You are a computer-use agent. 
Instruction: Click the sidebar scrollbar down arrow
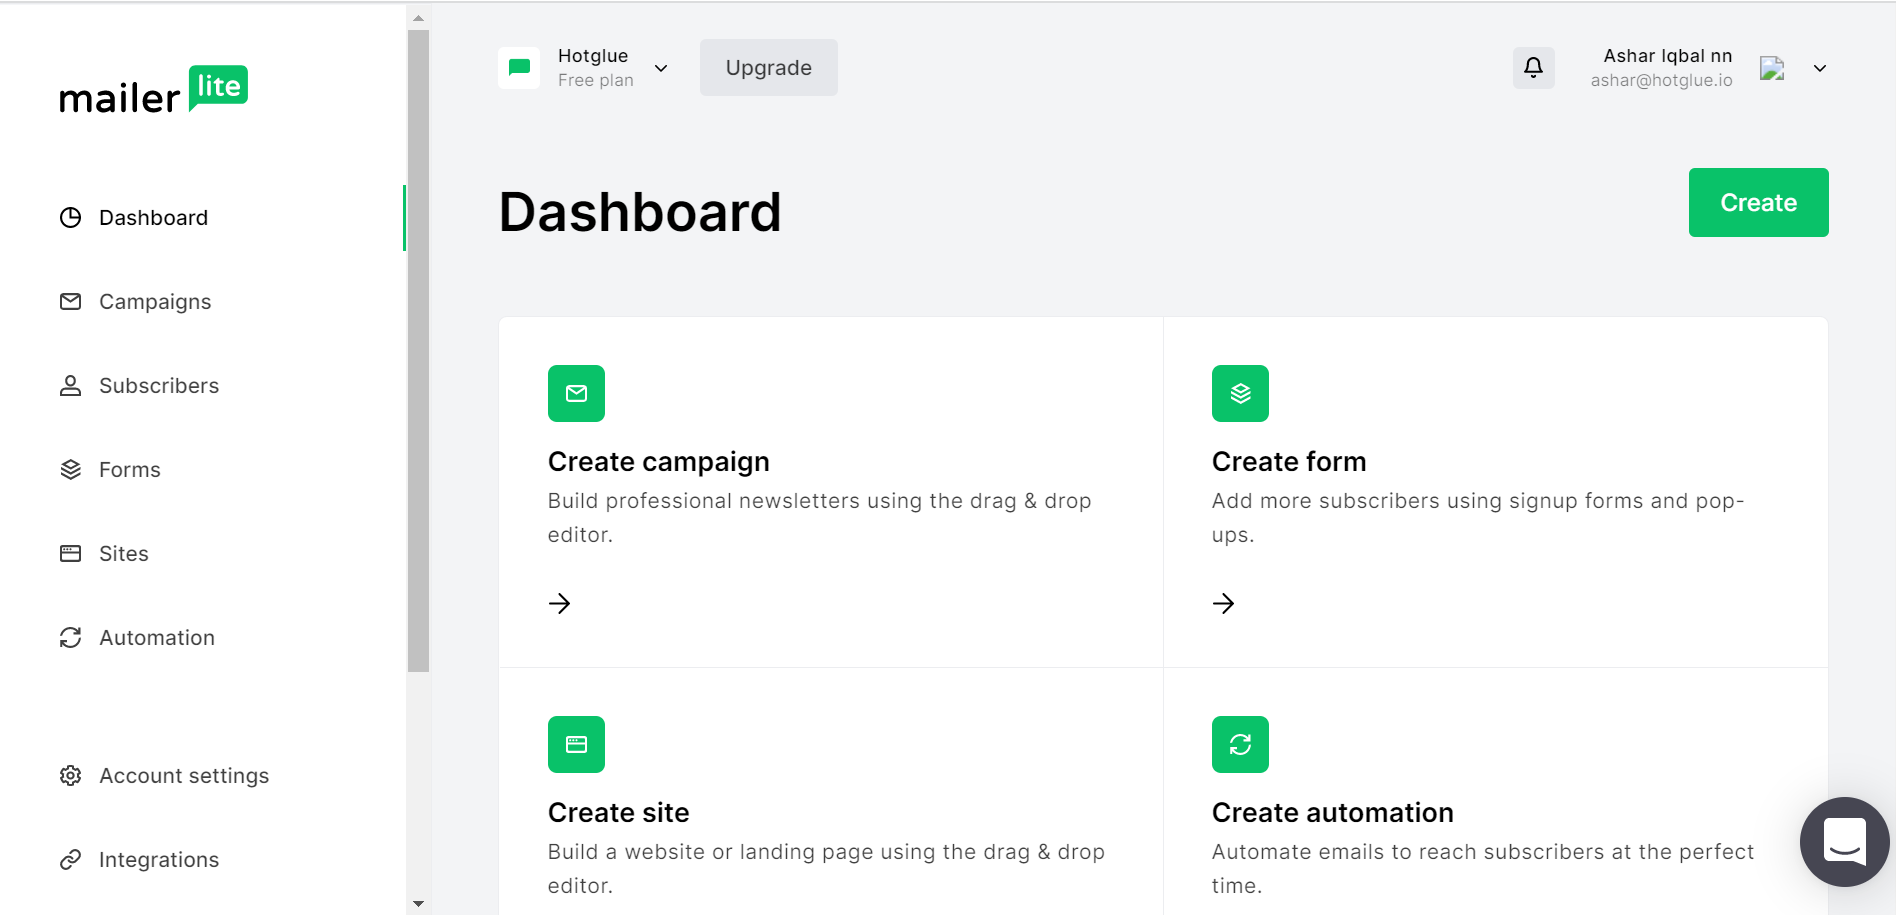(x=418, y=903)
